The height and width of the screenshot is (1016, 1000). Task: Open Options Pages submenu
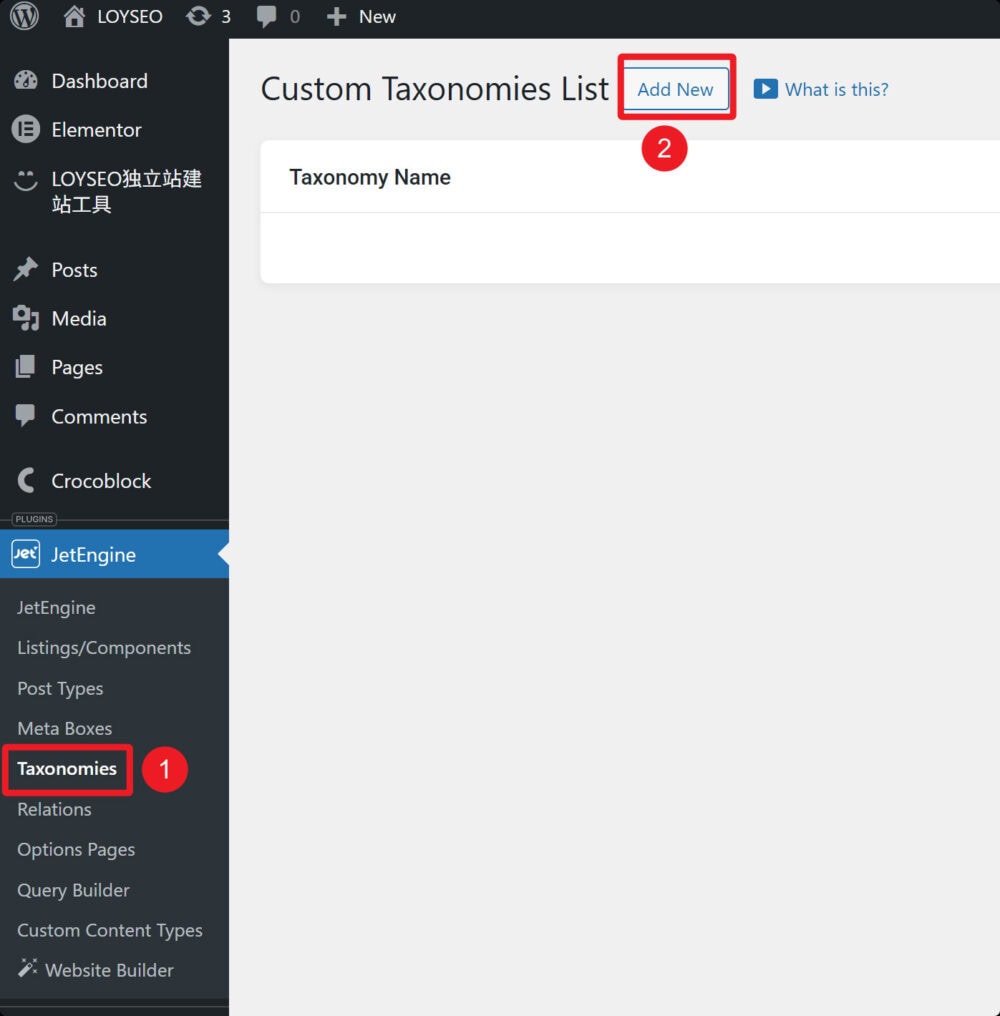[x=76, y=849]
